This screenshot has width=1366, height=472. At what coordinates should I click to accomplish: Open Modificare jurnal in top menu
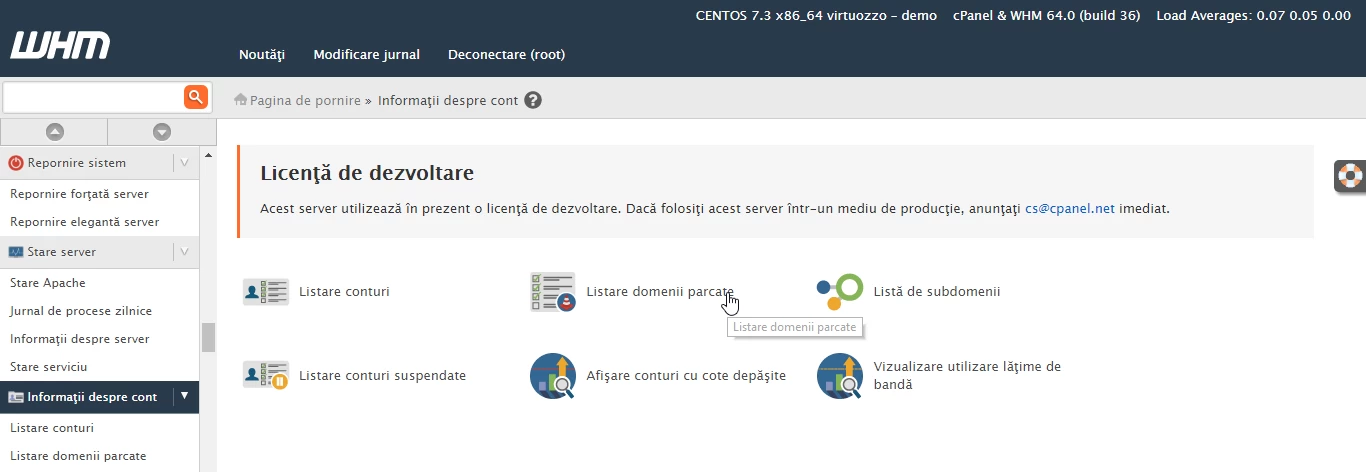coord(366,54)
